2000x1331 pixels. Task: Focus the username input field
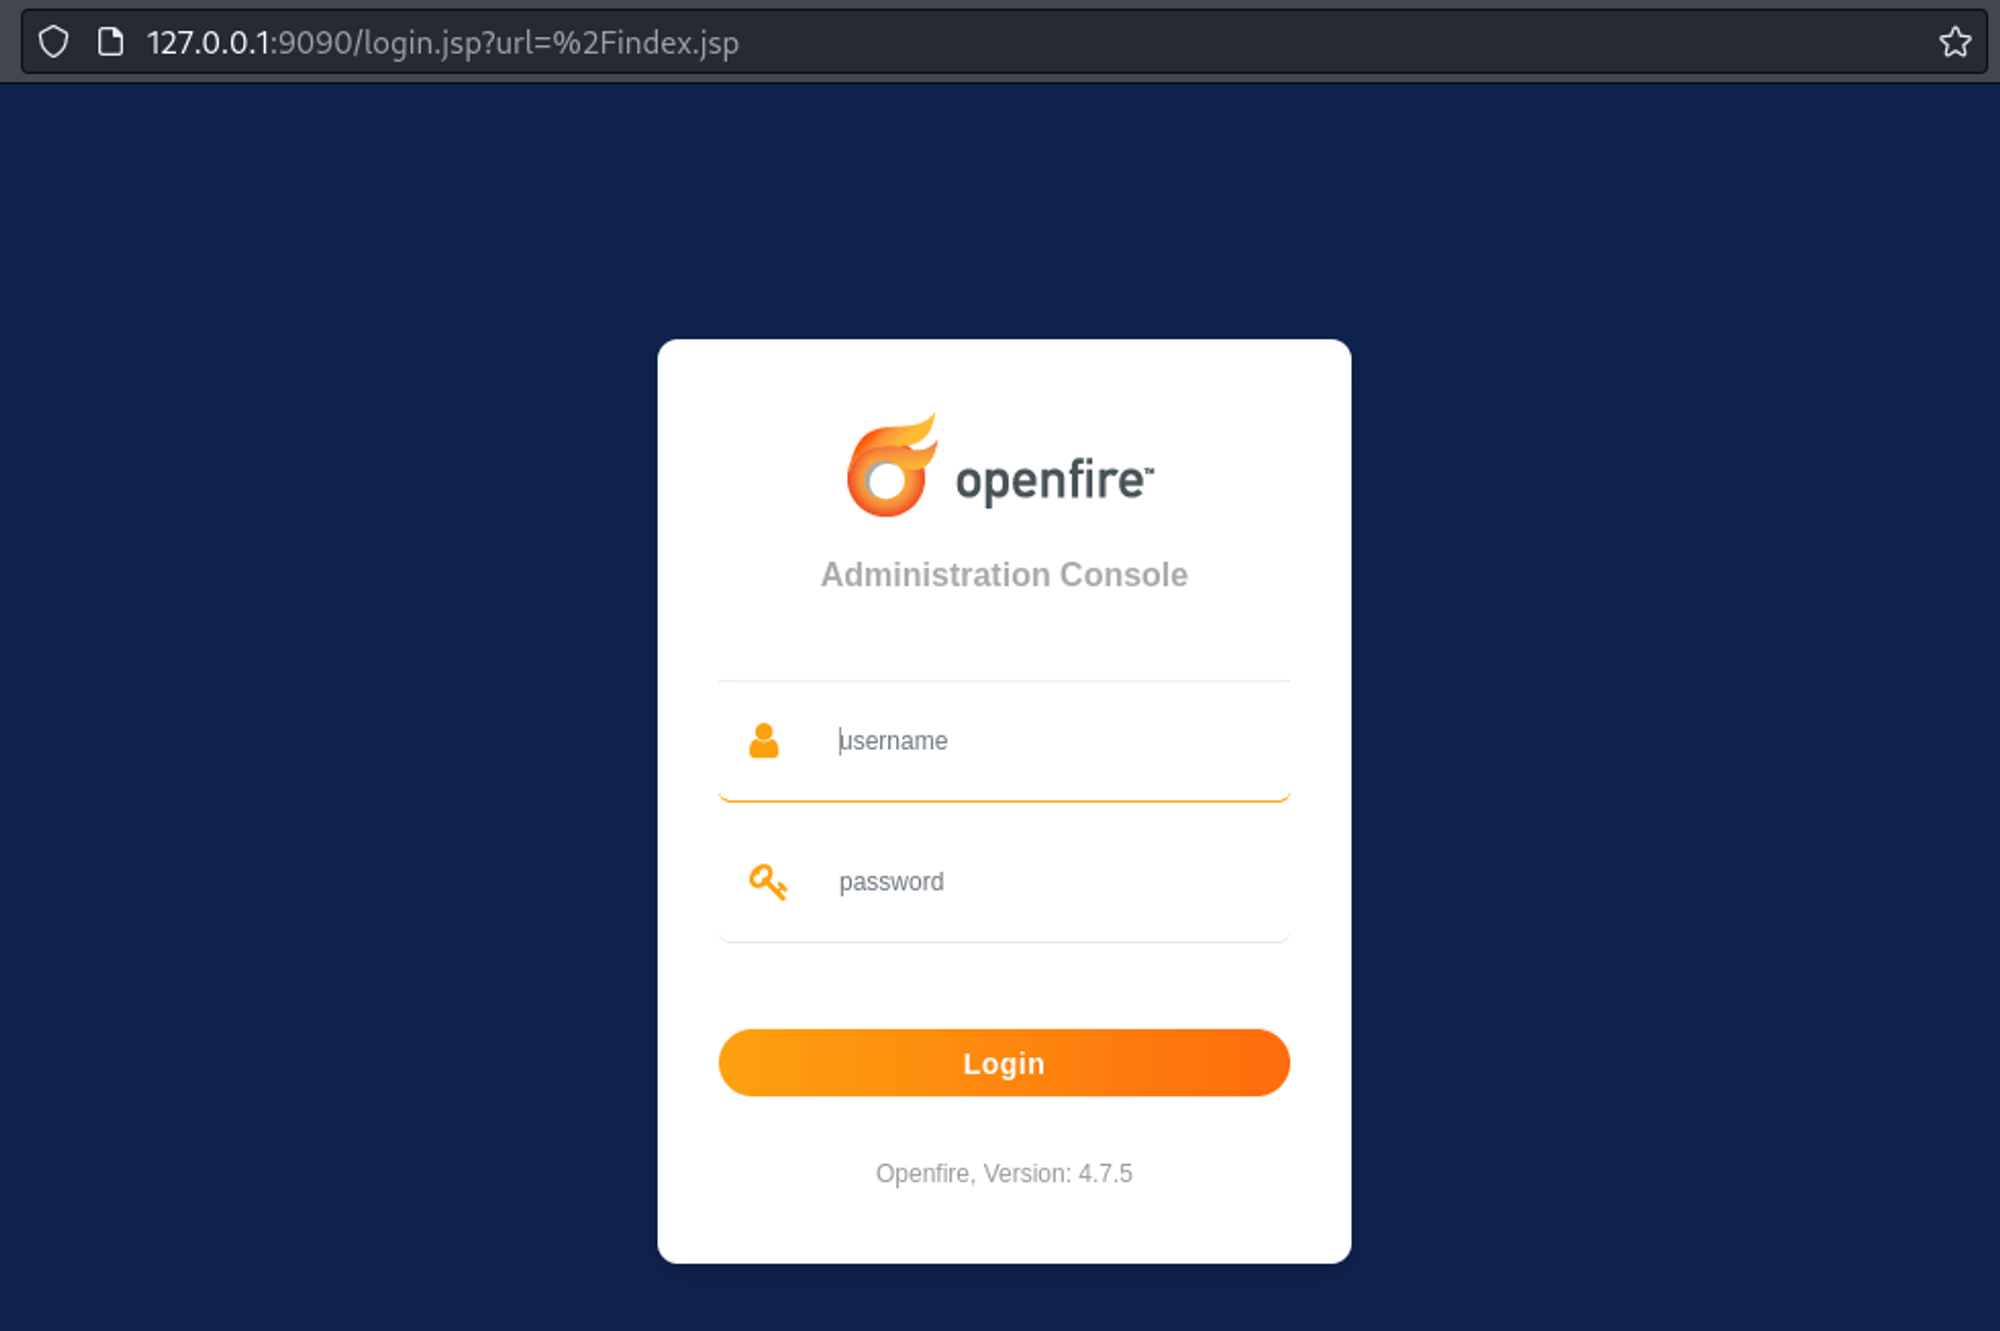click(x=1050, y=741)
